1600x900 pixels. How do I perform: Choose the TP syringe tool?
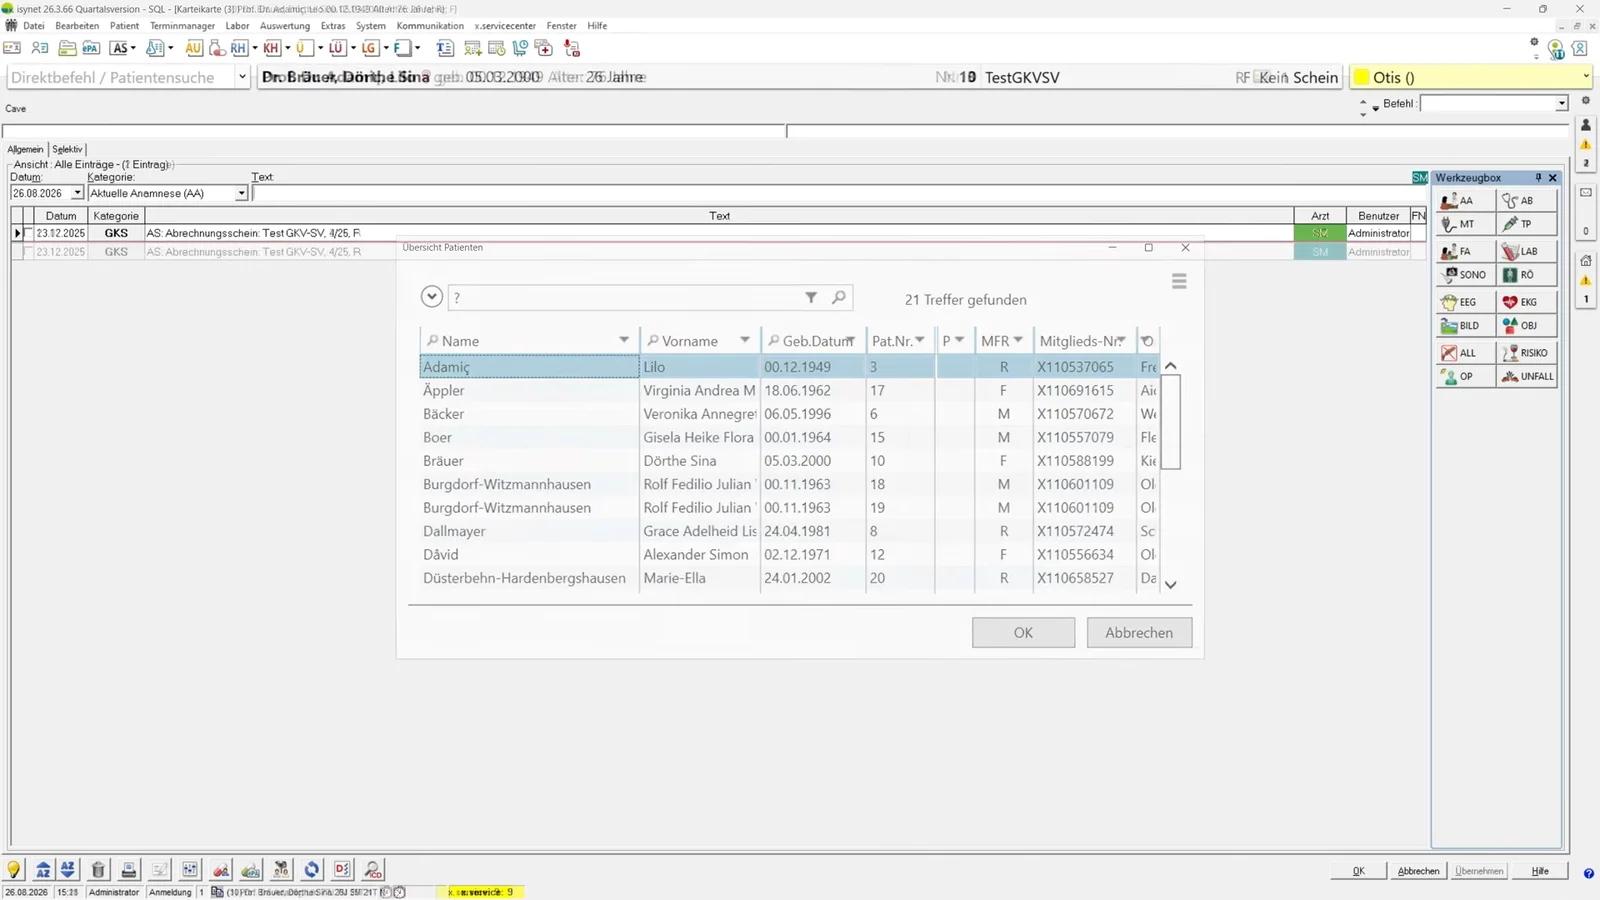click(x=1526, y=224)
